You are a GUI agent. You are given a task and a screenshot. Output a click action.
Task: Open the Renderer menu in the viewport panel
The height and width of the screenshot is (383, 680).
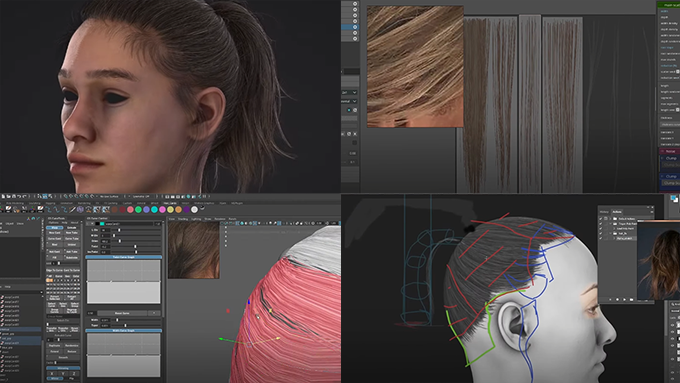[220, 219]
